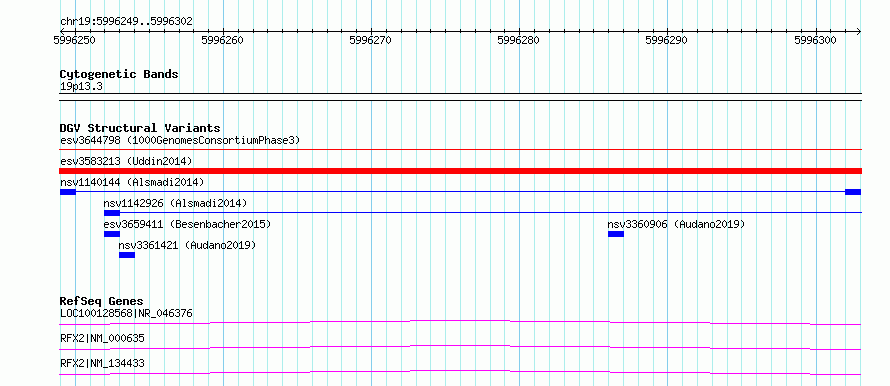Viewport: 890px width, 386px height.
Task: Select the nsv3361421 blue variant block
Action: click(127, 255)
